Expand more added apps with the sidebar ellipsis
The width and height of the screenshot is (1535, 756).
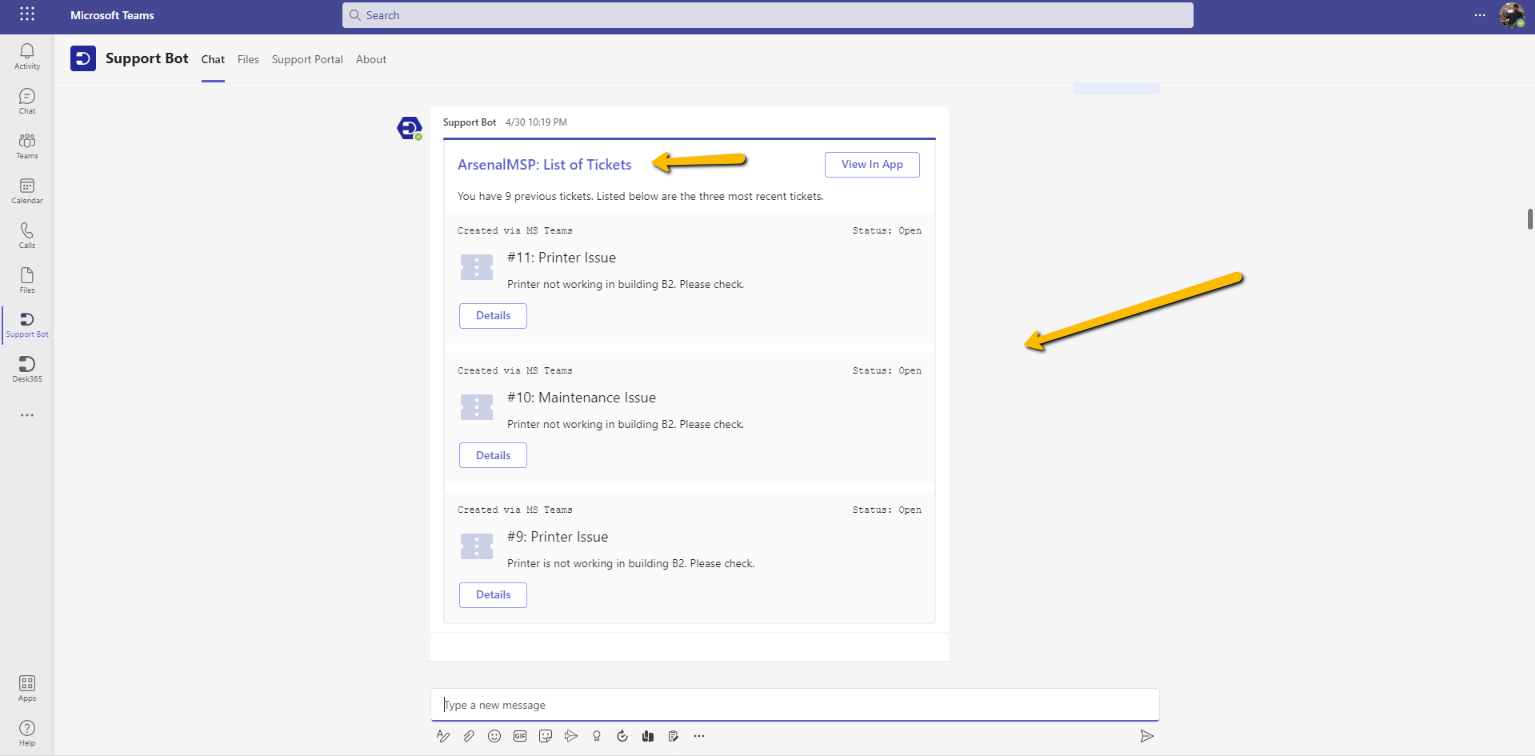tap(26, 414)
